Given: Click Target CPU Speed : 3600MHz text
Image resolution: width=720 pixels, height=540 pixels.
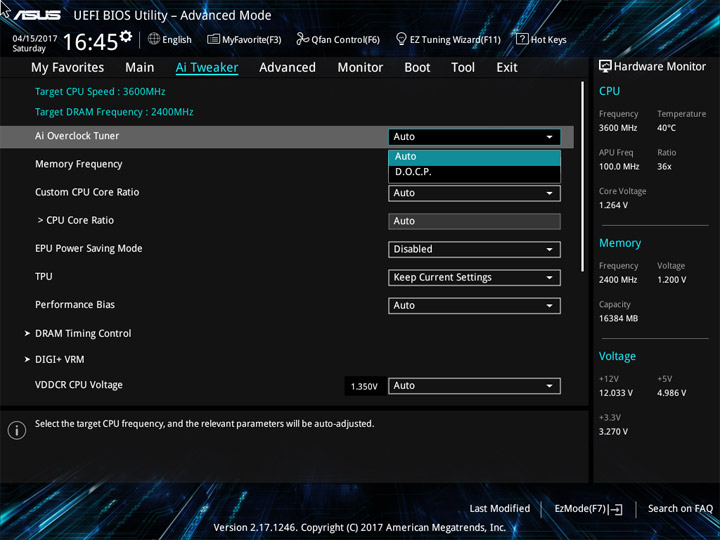Looking at the screenshot, I should pos(100,91).
